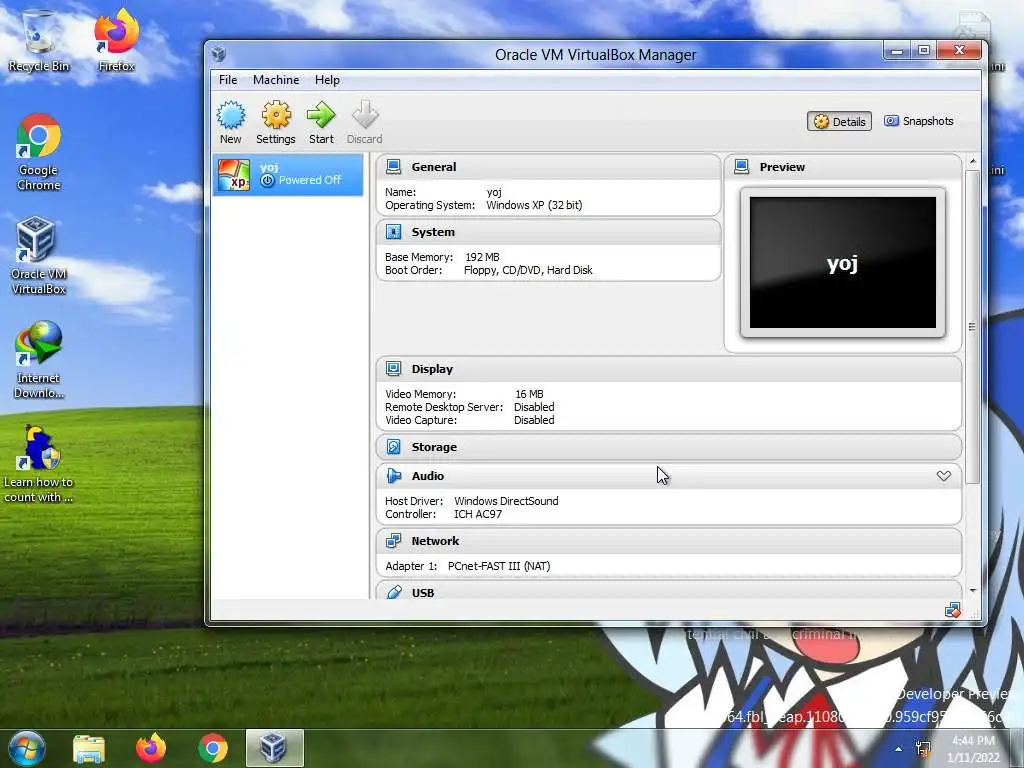Click the details pane scrollbar down arrow
This screenshot has height=768, width=1024.
pos(972,590)
